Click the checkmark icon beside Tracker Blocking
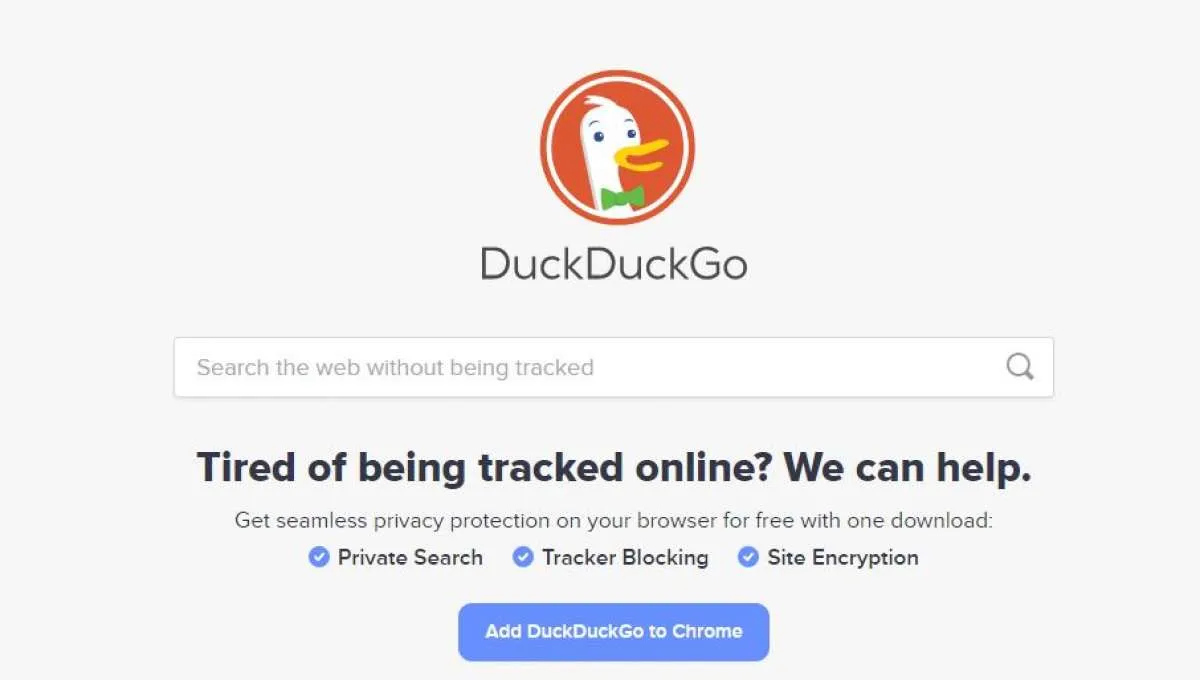The height and width of the screenshot is (680, 1200). click(x=523, y=557)
